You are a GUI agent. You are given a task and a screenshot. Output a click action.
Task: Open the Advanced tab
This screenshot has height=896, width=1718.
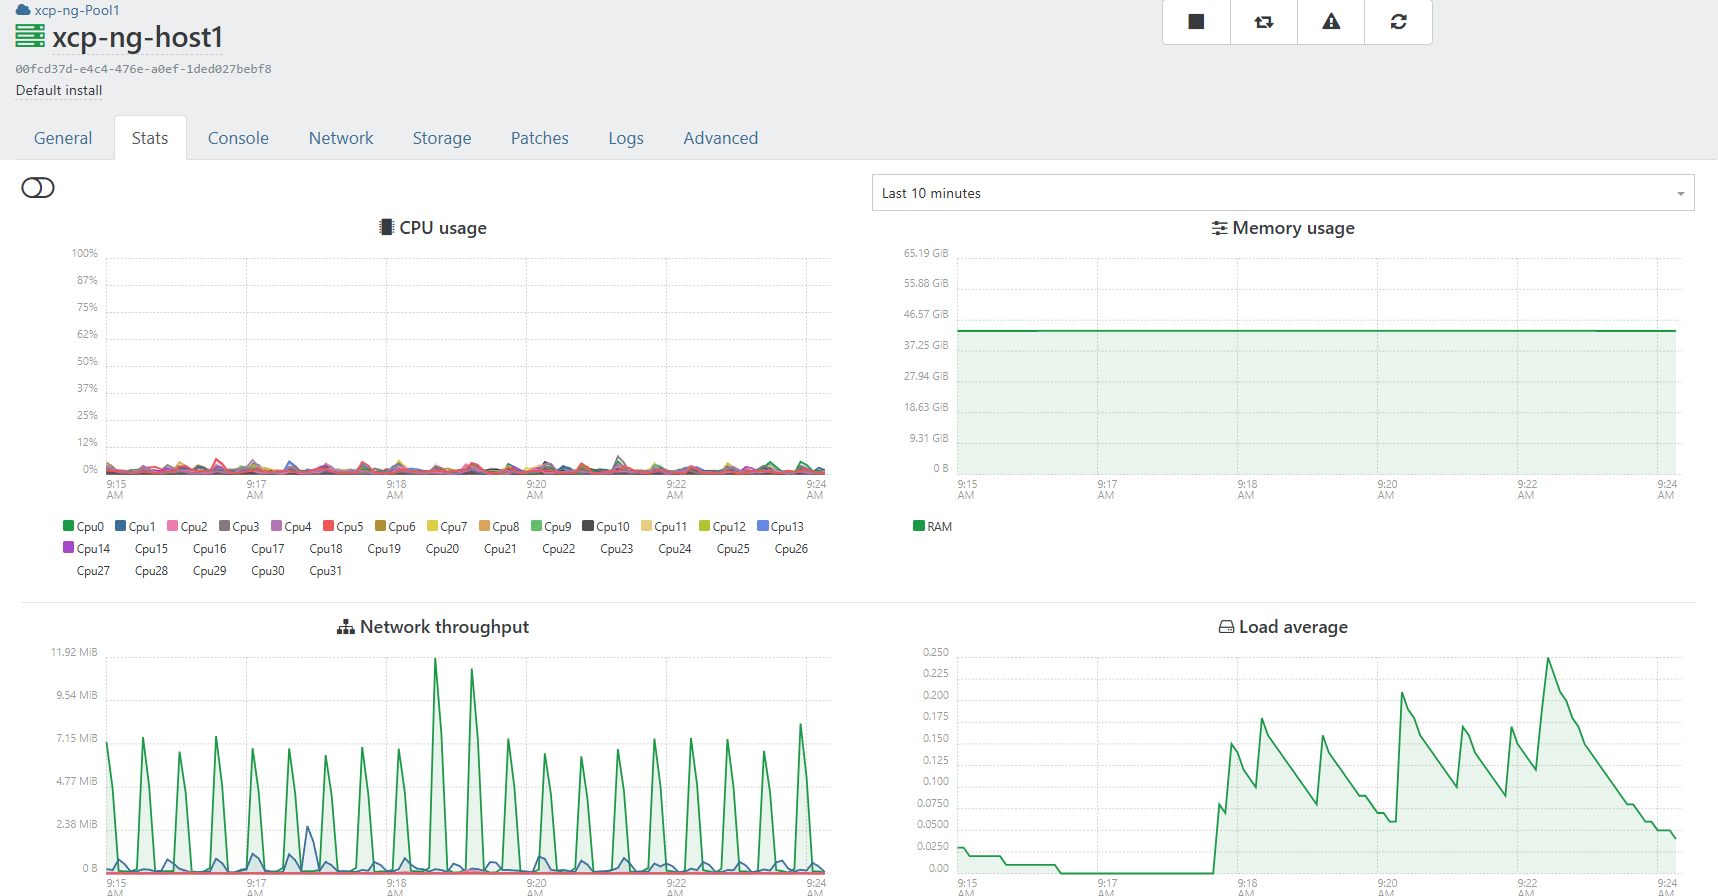coord(720,138)
